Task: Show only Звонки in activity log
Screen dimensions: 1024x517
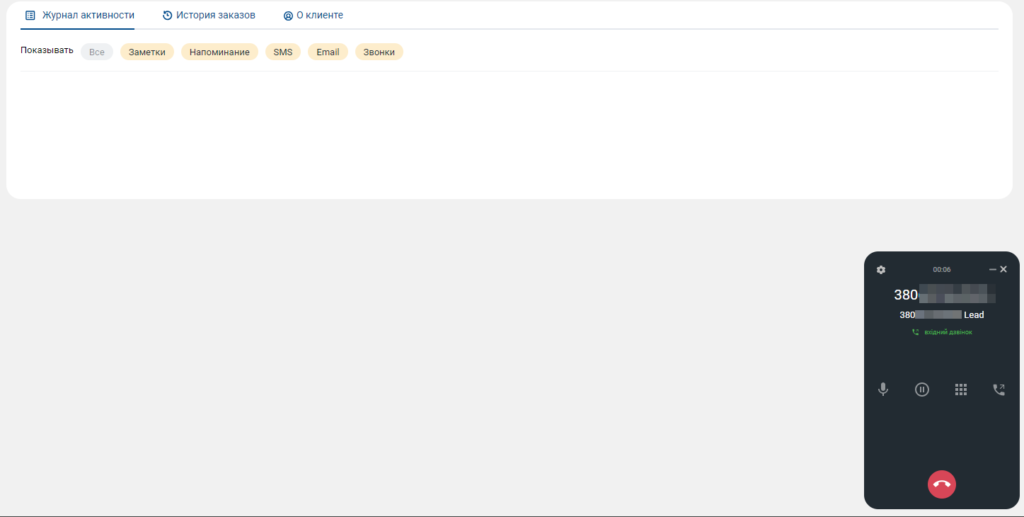Action: (379, 52)
